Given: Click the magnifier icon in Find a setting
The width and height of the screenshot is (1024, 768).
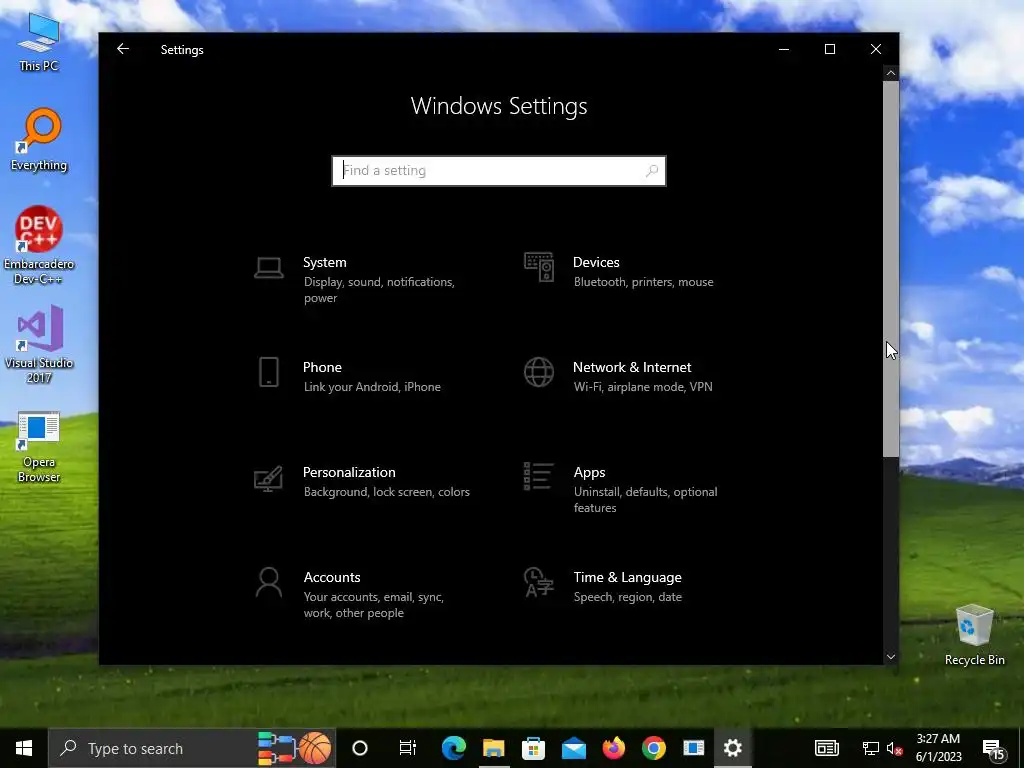Looking at the screenshot, I should (651, 171).
